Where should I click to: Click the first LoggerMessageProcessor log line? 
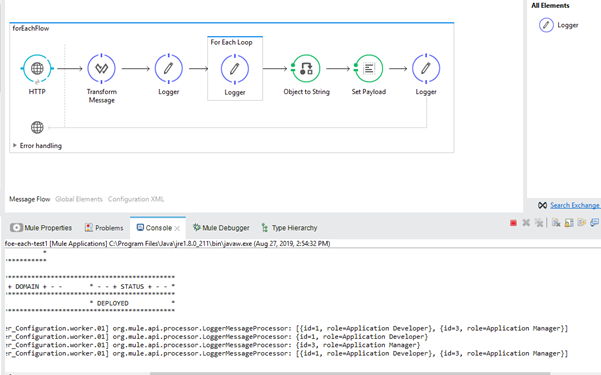287,329
